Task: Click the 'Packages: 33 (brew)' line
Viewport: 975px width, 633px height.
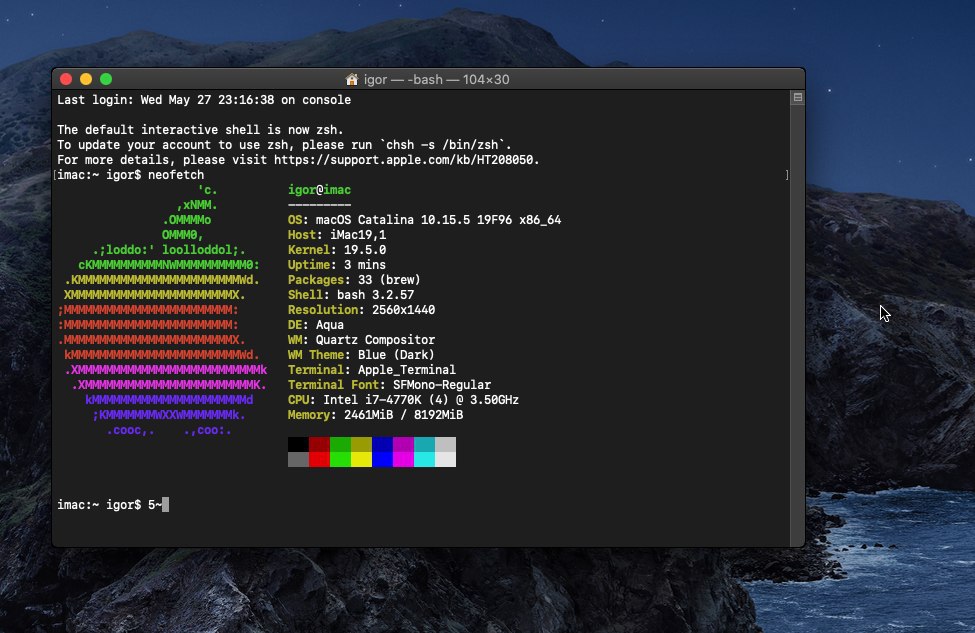Action: coord(354,279)
